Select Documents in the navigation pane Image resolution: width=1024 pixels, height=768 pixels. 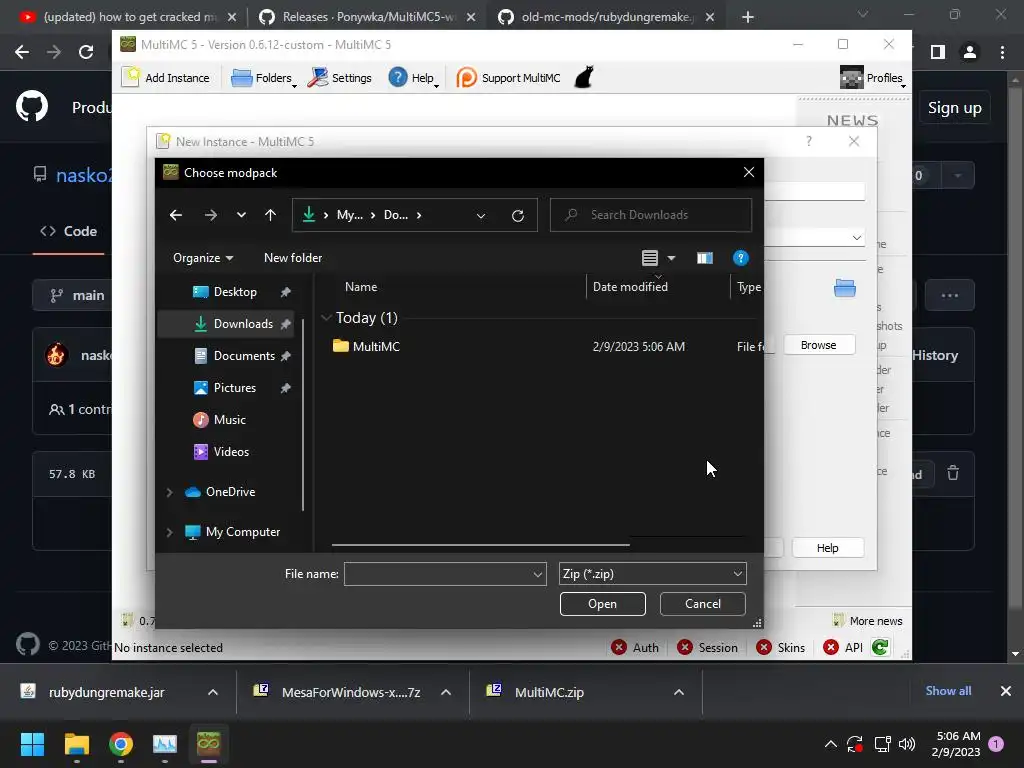point(226,356)
